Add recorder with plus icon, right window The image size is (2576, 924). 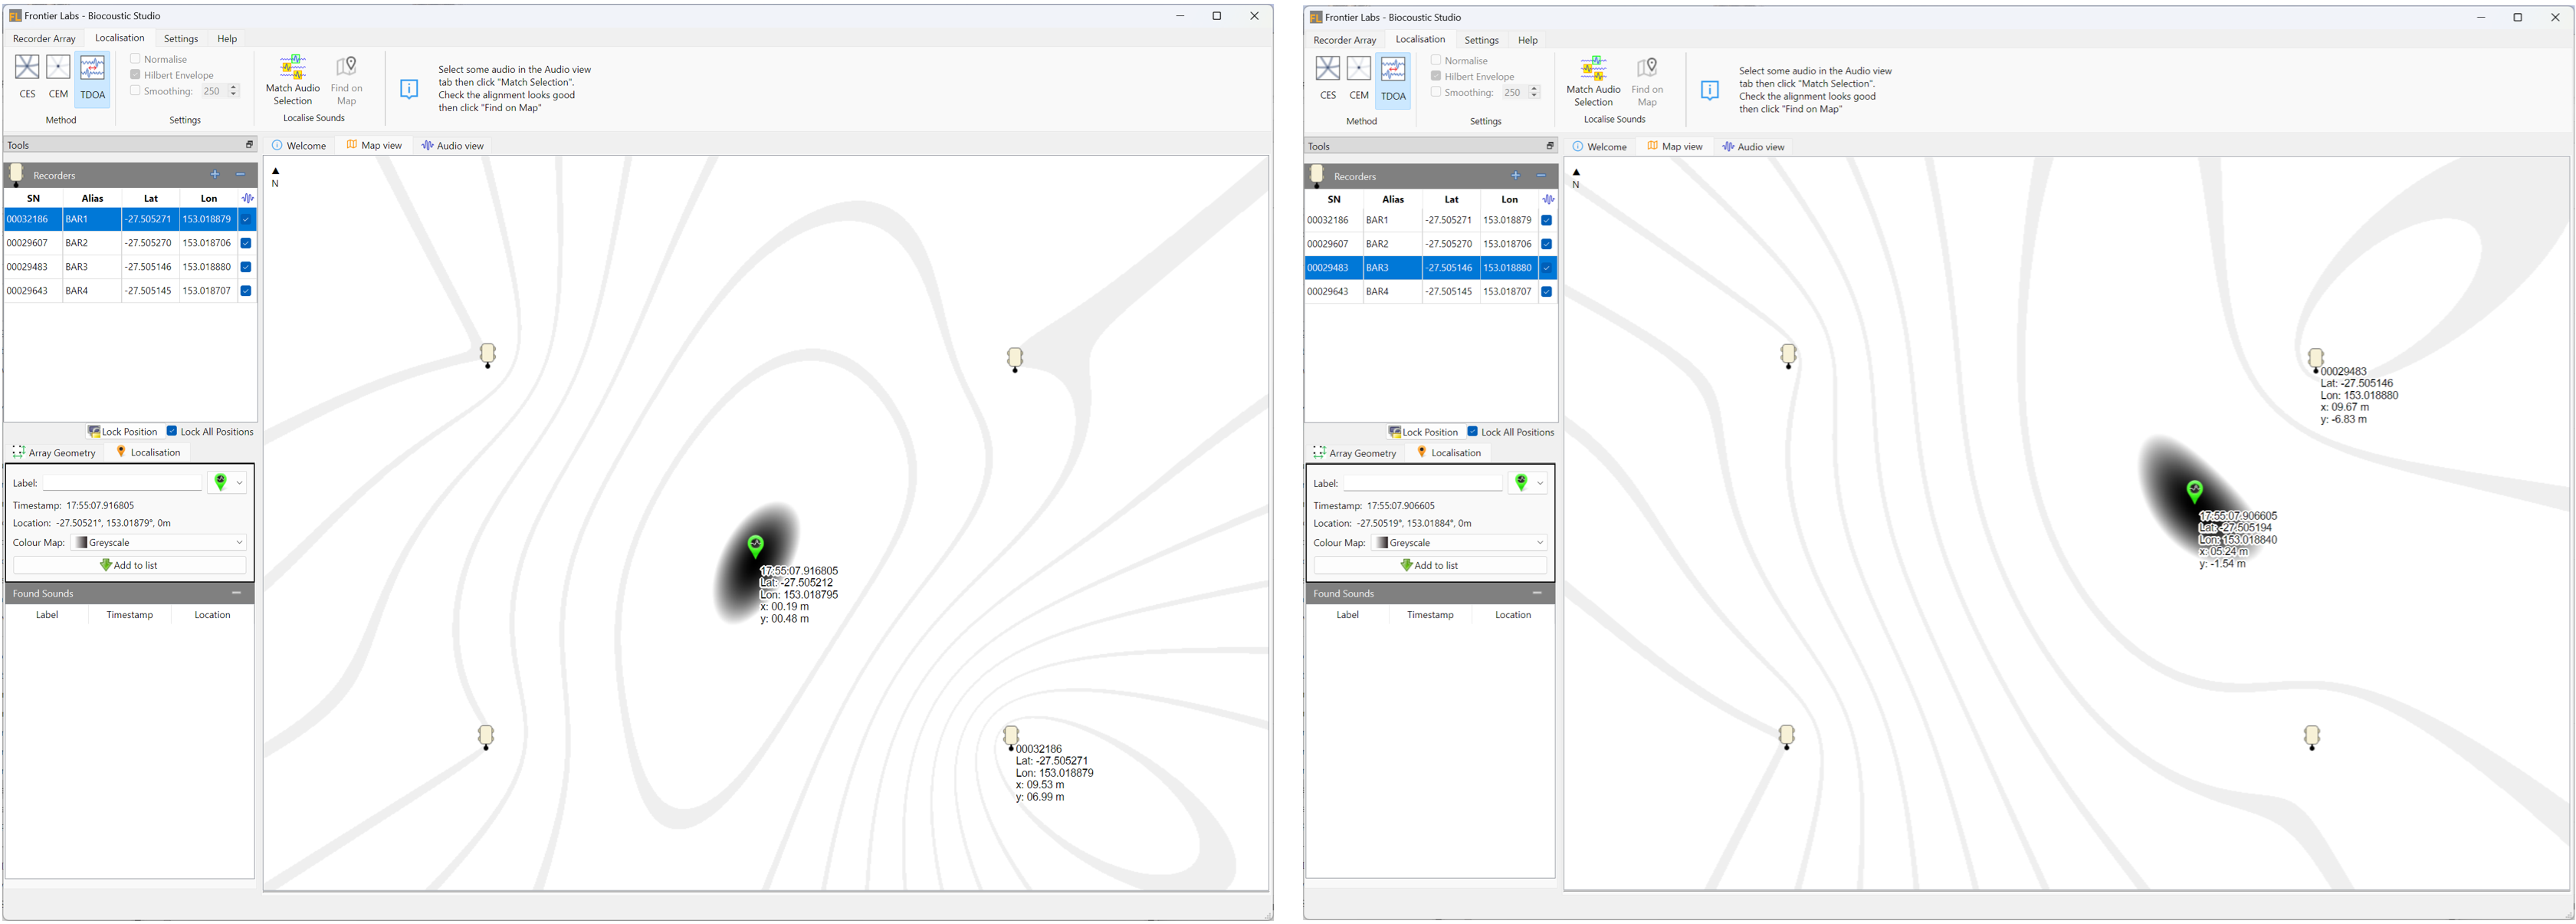[x=1516, y=175]
